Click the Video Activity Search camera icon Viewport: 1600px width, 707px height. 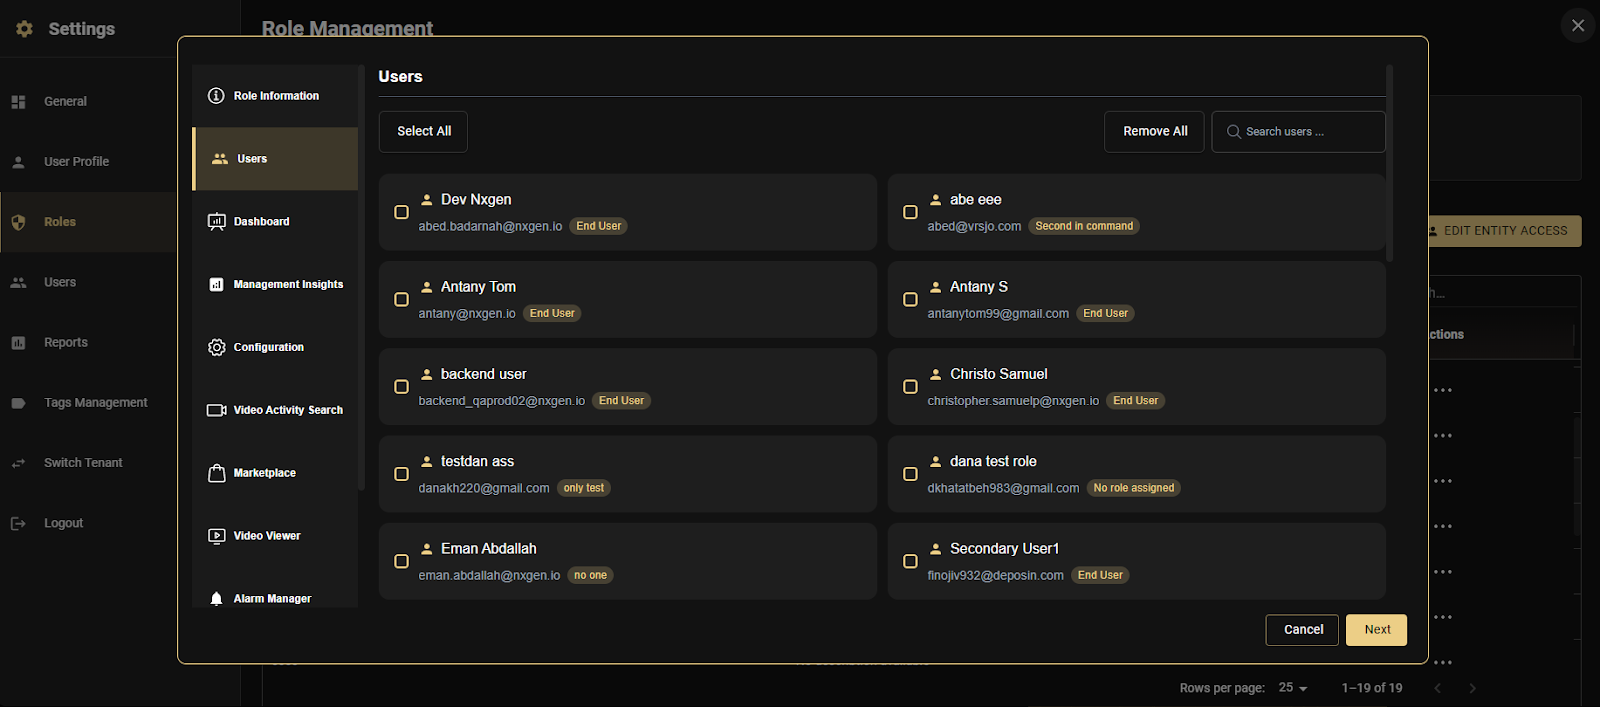(x=216, y=410)
